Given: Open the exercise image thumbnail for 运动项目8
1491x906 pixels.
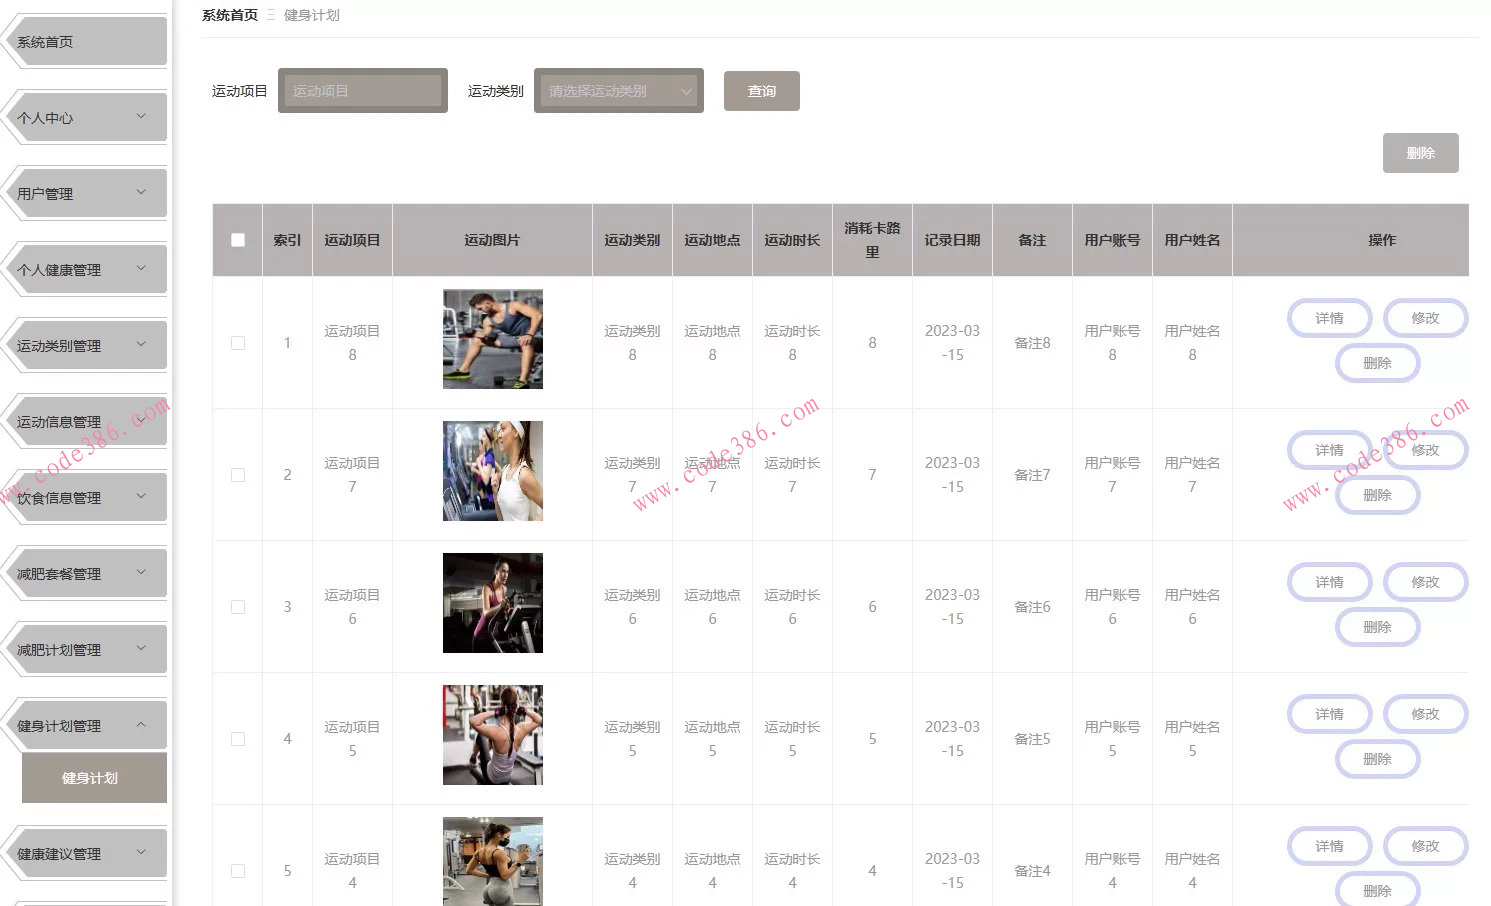Looking at the screenshot, I should pyautogui.click(x=493, y=339).
